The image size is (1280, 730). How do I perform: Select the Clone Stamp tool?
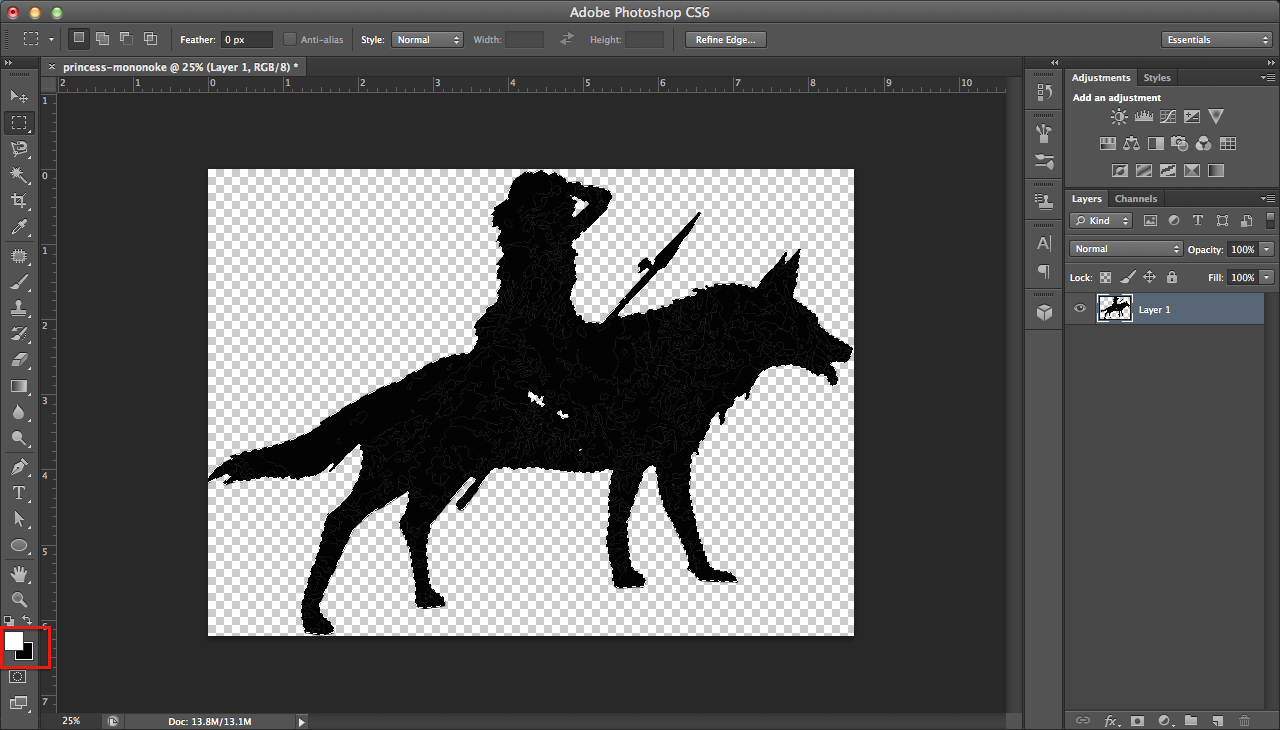[x=19, y=308]
